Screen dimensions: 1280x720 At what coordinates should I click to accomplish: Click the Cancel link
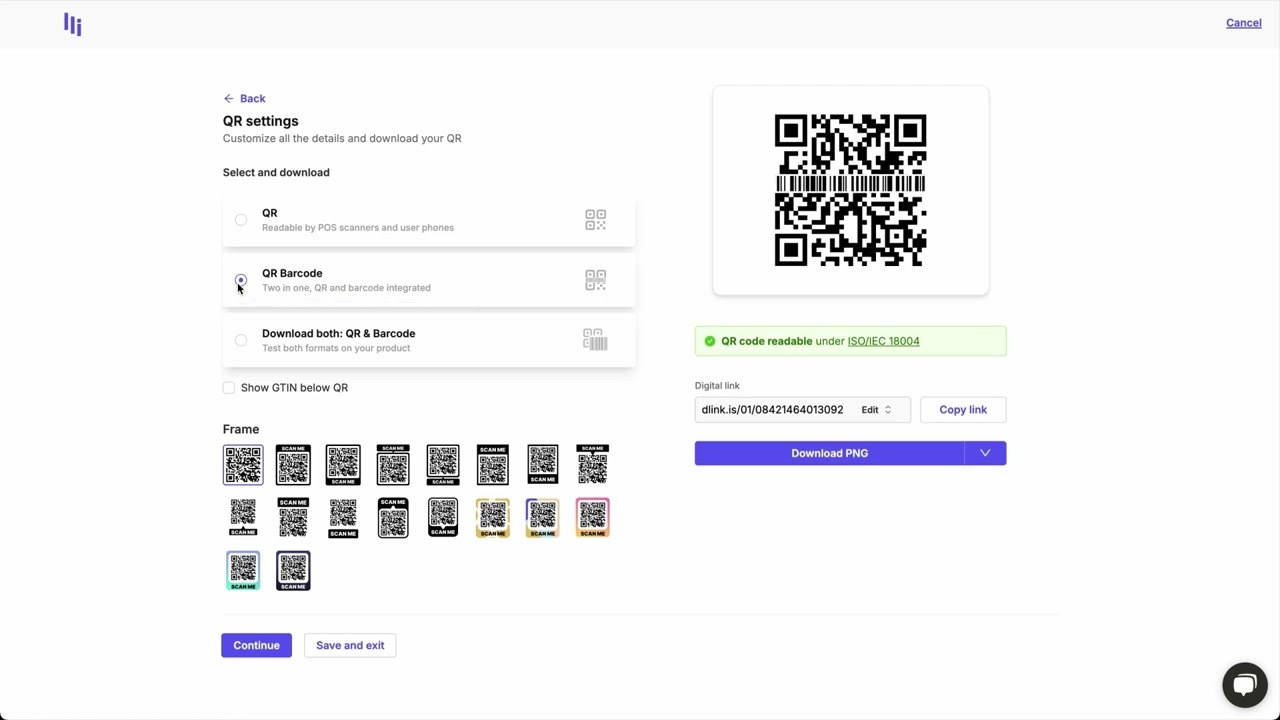click(x=1243, y=23)
